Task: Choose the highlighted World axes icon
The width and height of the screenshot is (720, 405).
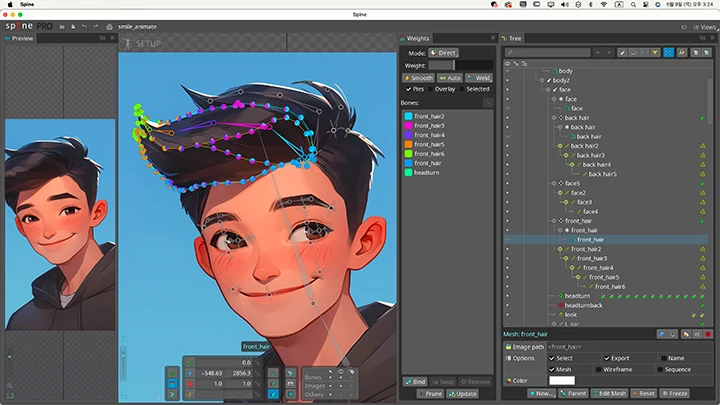Action: click(273, 394)
